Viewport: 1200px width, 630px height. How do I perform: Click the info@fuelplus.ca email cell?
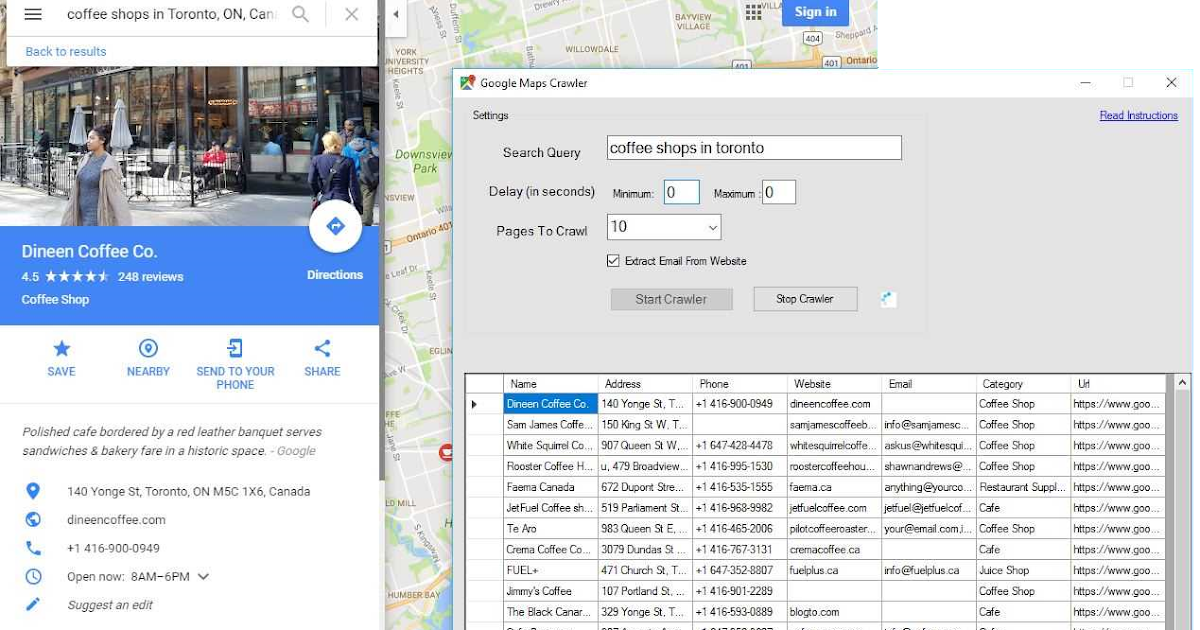[x=928, y=570]
